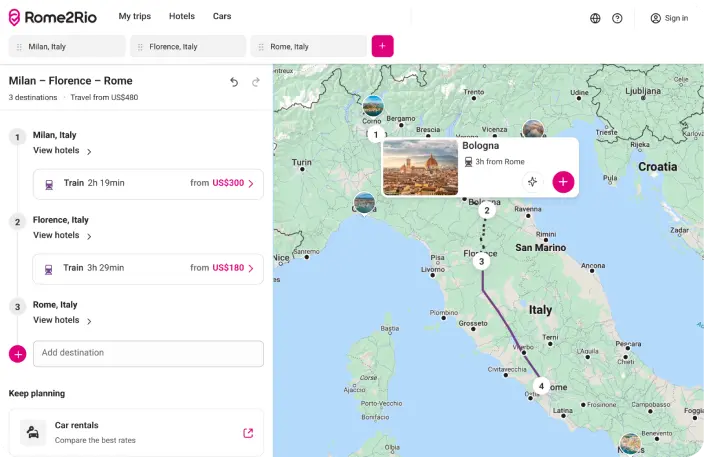Add Bologna with the pink plus button
Image resolution: width=704 pixels, height=457 pixels.
(x=563, y=182)
